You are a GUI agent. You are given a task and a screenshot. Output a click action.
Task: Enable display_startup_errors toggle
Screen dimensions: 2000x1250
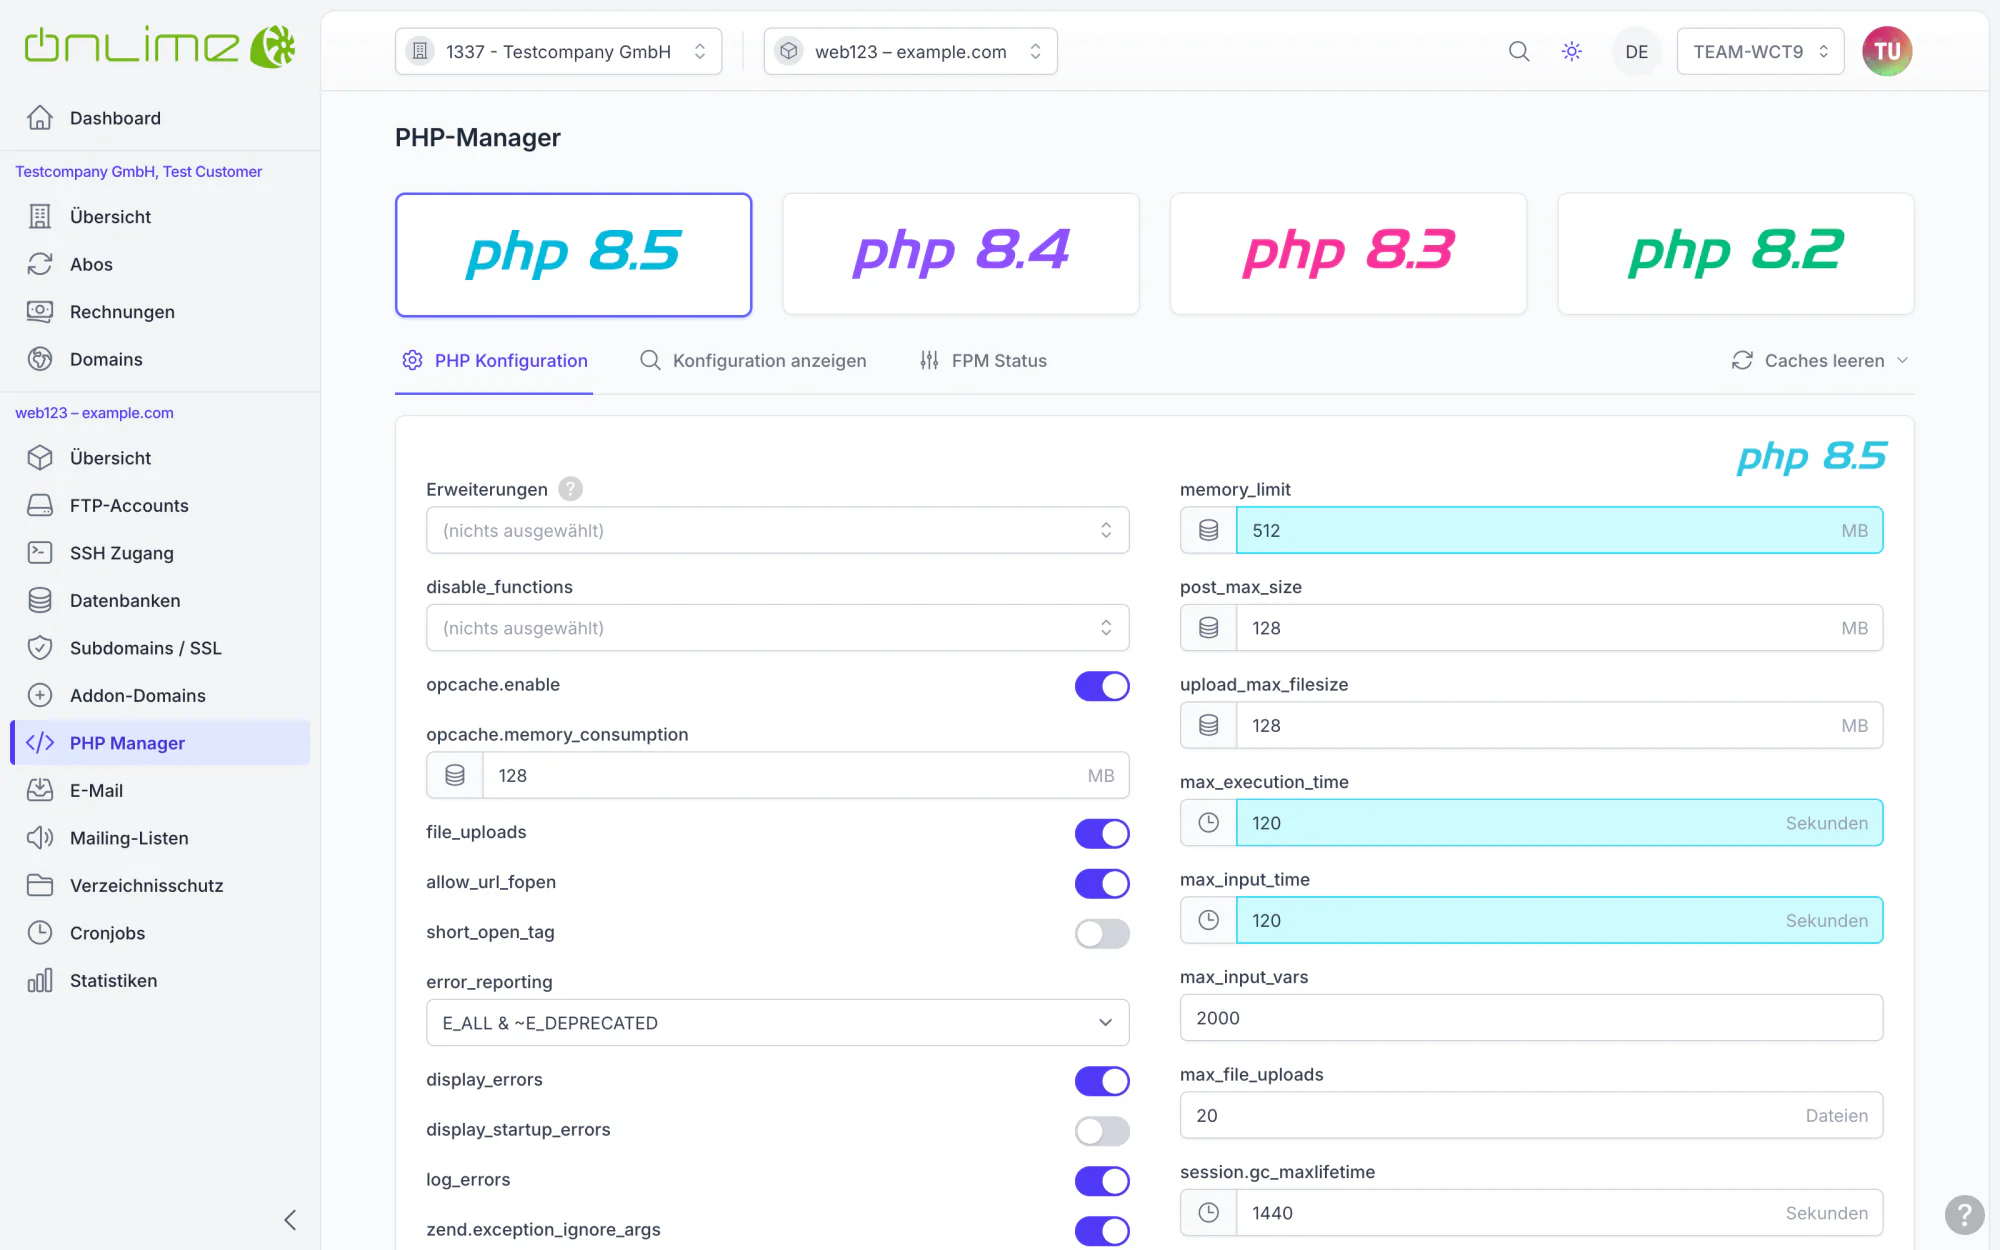tap(1102, 1131)
